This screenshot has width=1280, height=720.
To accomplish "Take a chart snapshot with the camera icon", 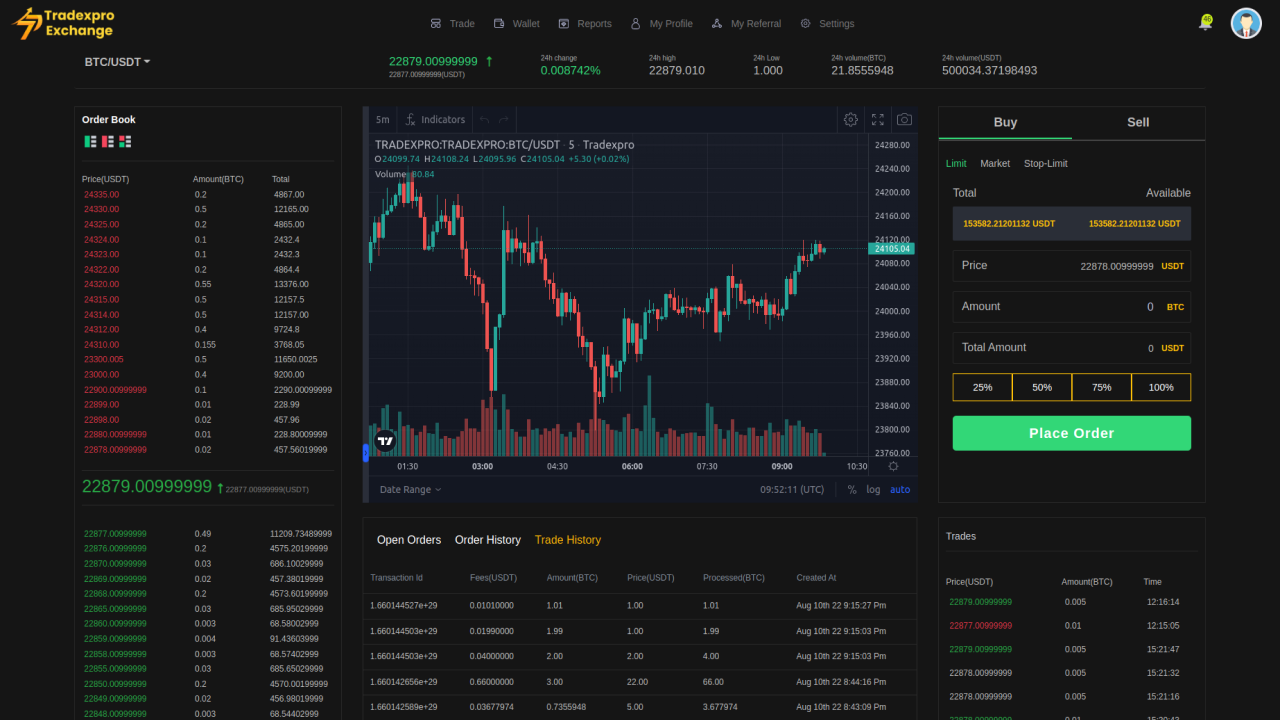I will click(x=904, y=120).
